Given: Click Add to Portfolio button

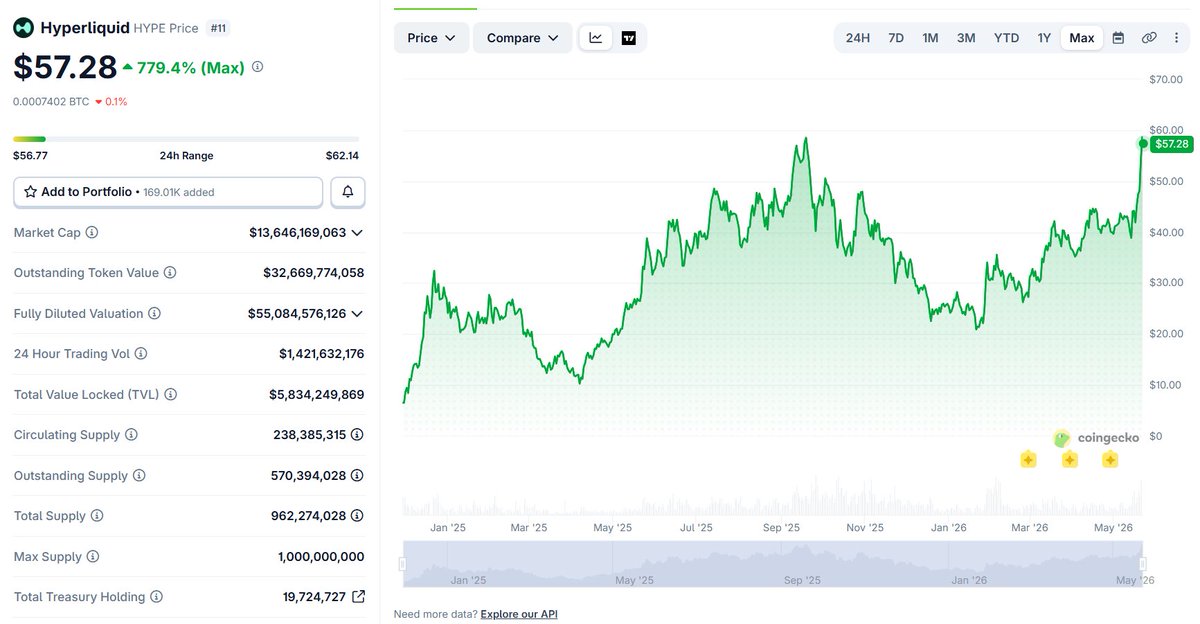Looking at the screenshot, I should click(168, 191).
